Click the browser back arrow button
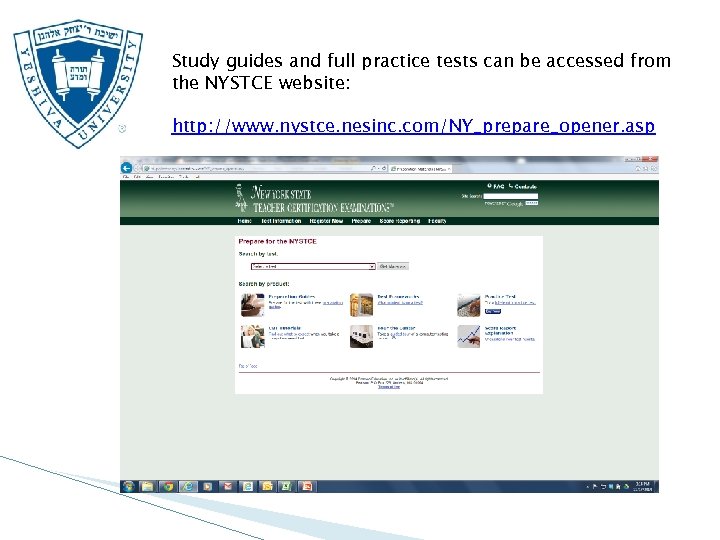 (x=126, y=168)
